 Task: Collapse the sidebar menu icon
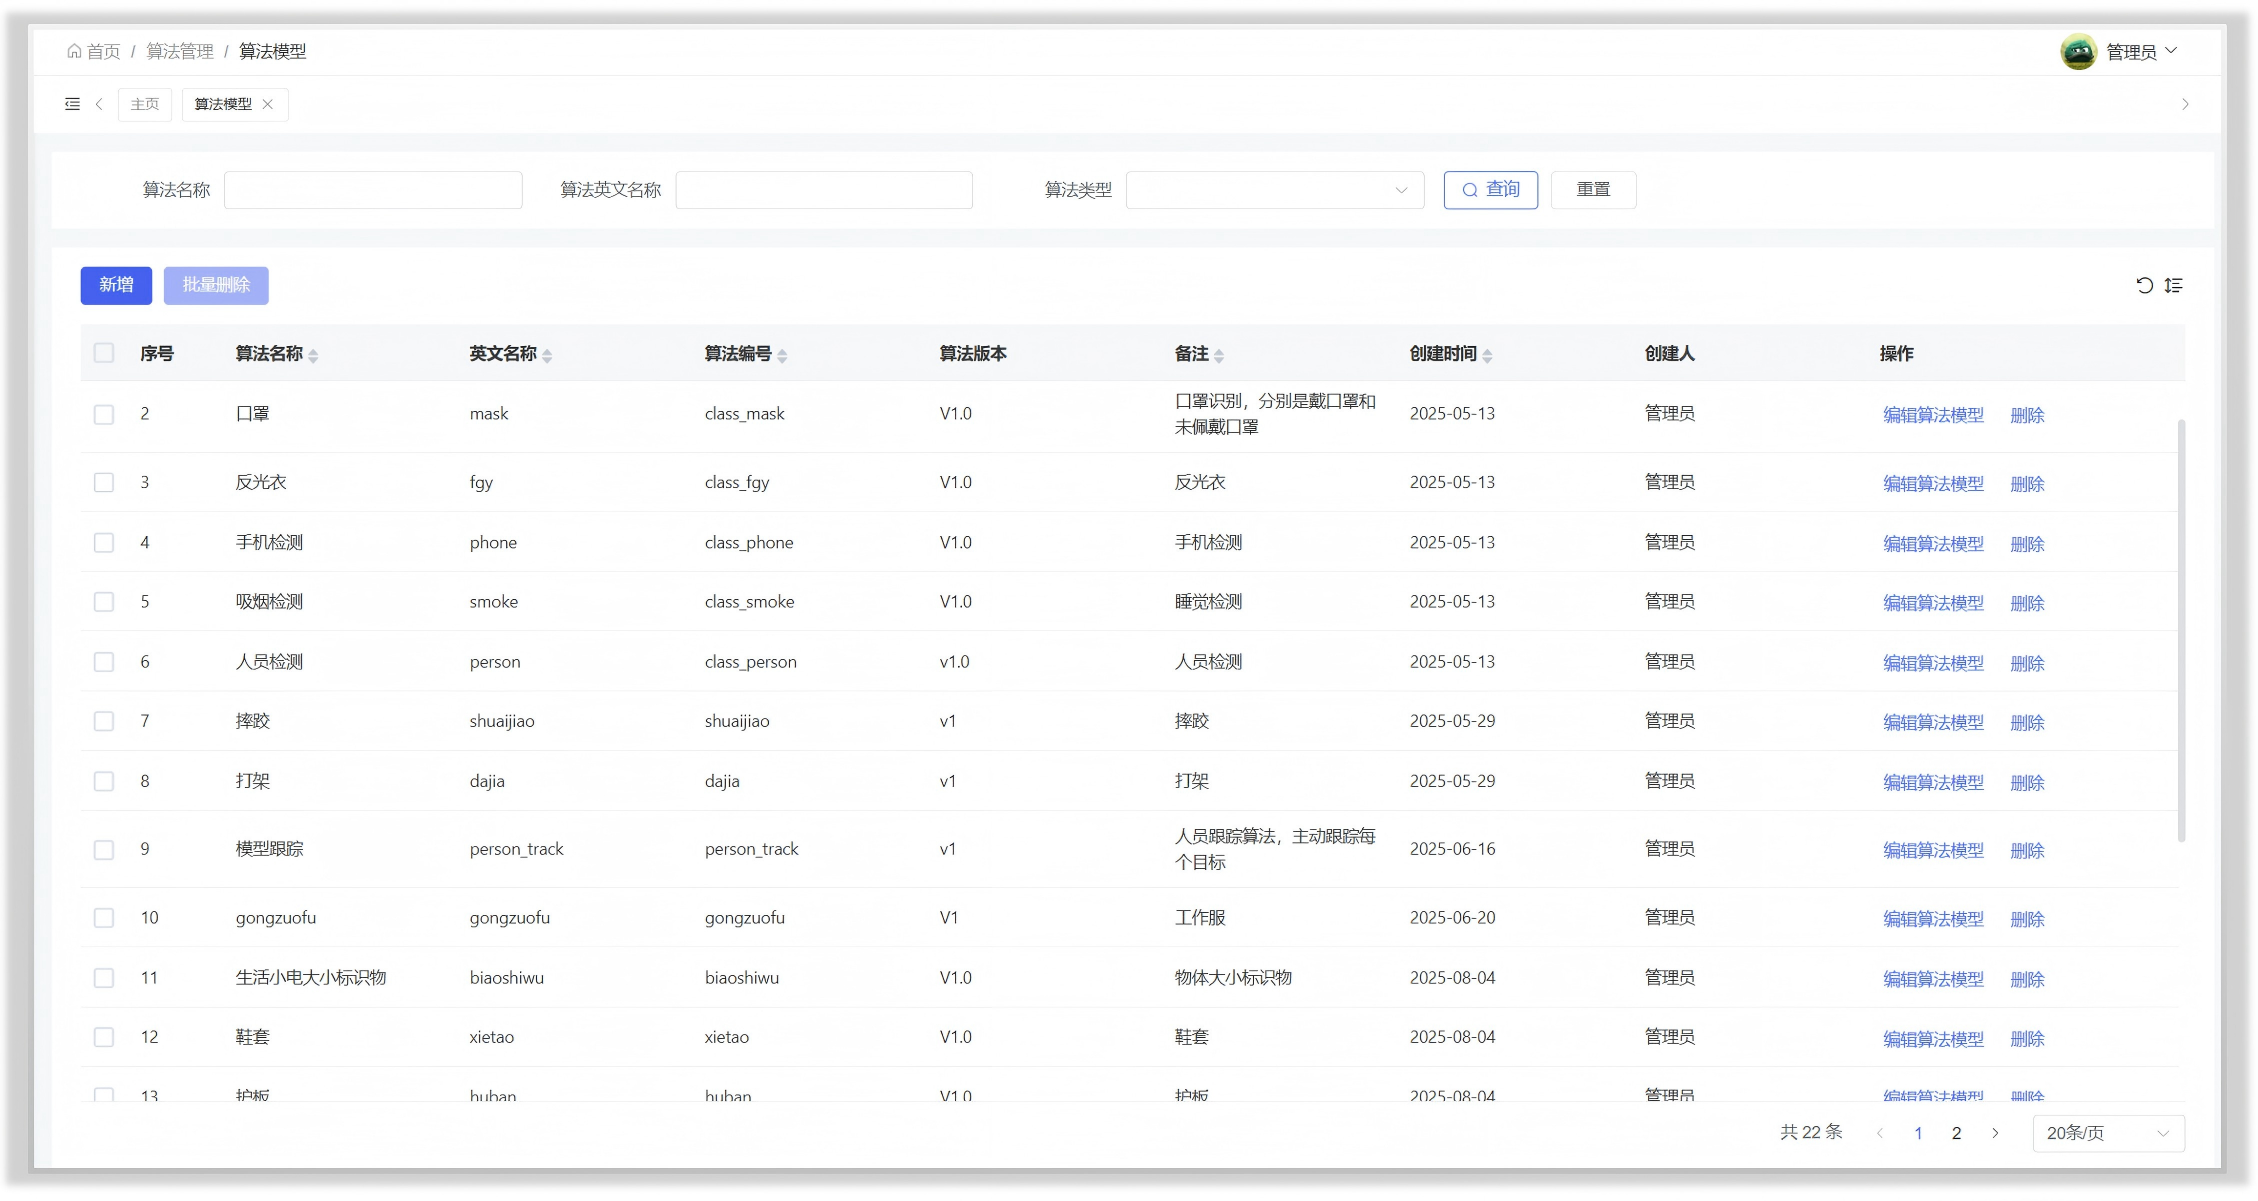click(72, 104)
